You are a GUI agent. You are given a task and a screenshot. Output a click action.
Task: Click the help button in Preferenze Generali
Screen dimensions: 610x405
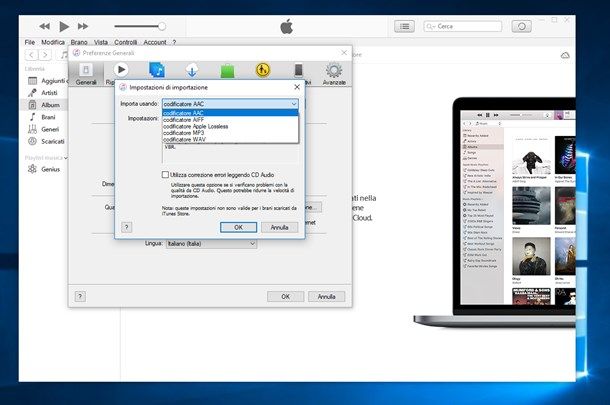(80, 296)
